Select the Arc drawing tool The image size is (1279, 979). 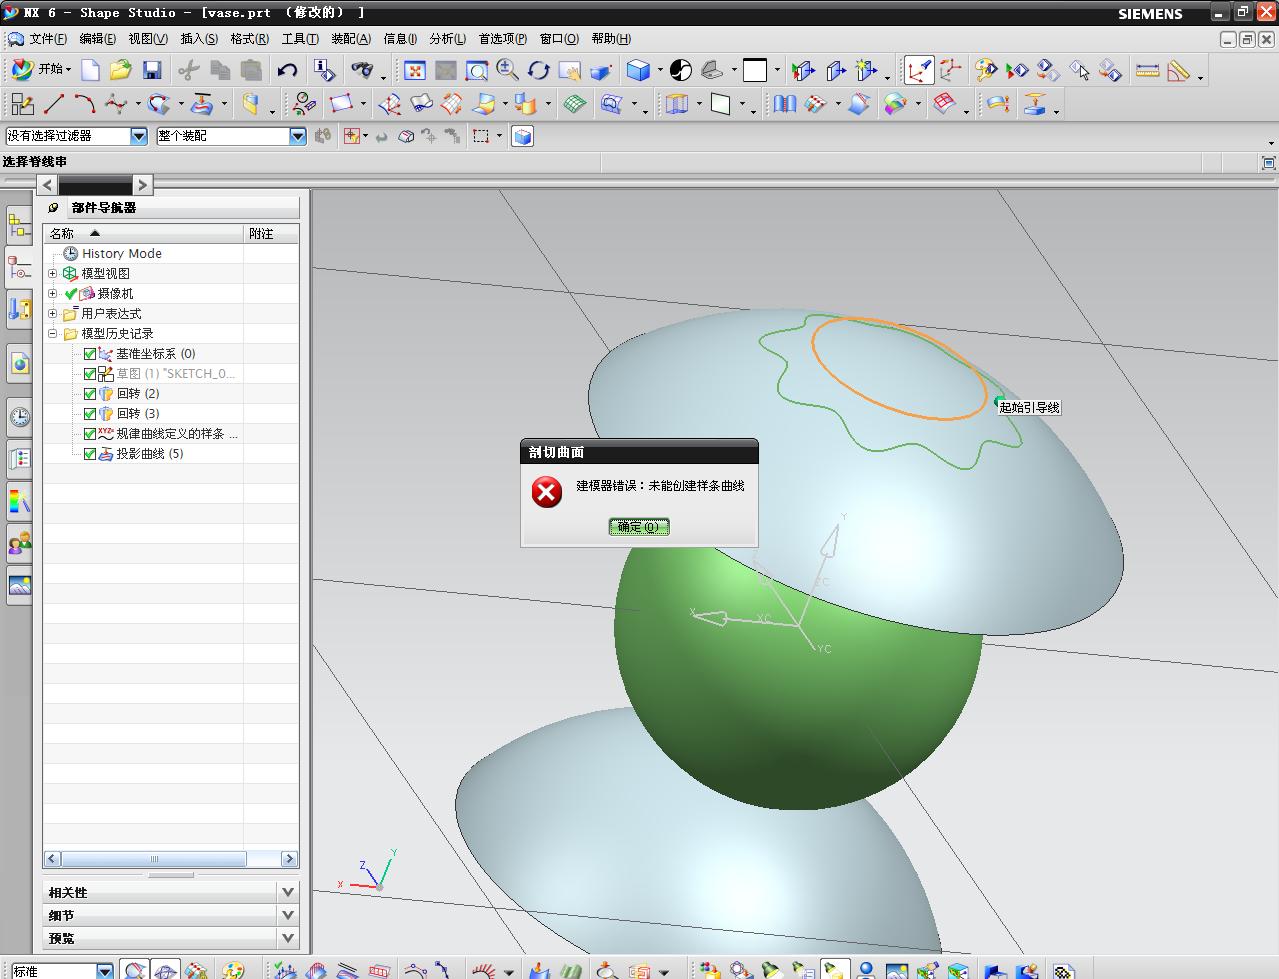(85, 104)
